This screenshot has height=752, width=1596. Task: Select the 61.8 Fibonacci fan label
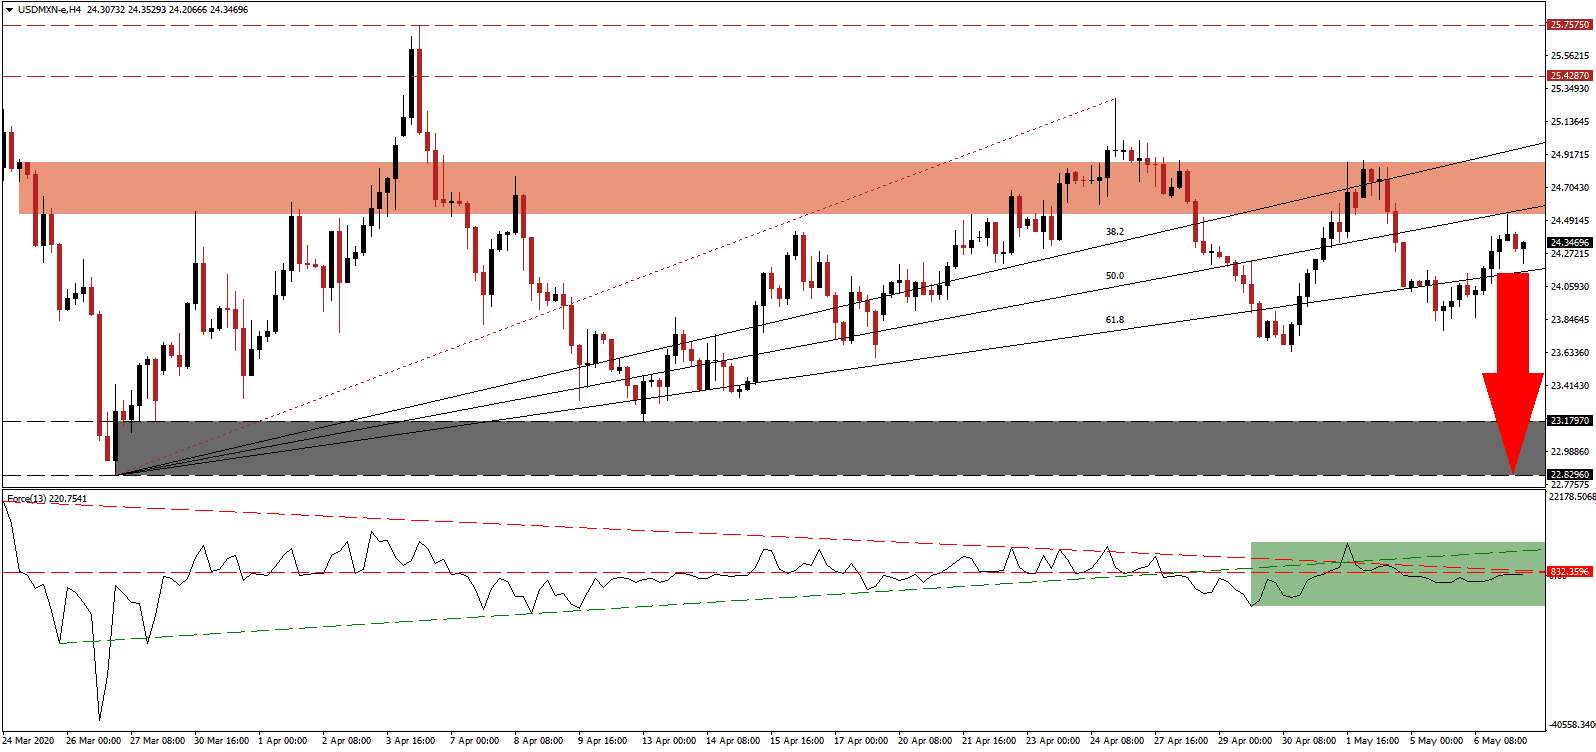1114,320
